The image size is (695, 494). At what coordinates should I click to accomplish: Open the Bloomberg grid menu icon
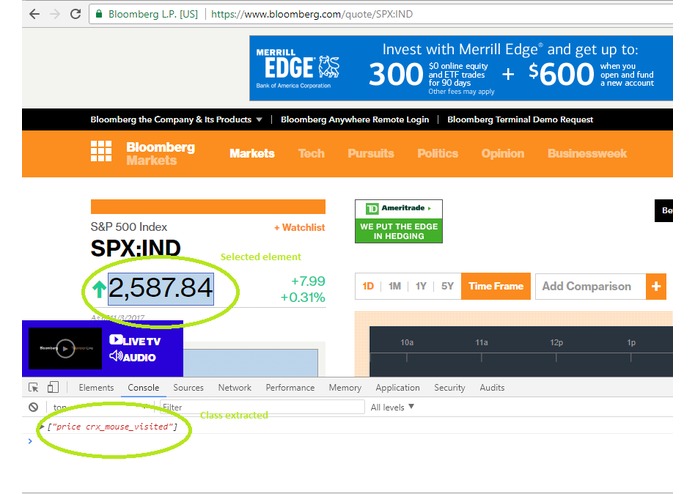click(x=101, y=152)
